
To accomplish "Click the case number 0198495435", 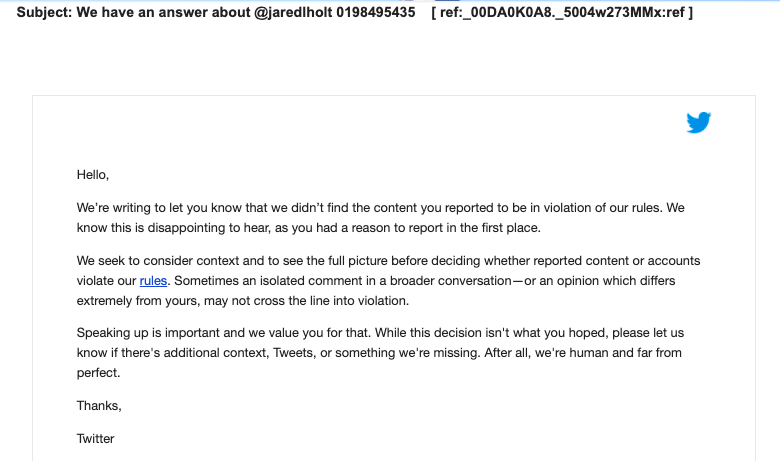I will point(376,12).
